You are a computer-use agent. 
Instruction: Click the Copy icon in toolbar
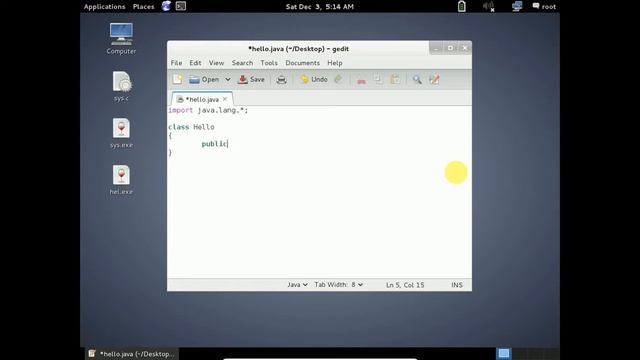click(x=378, y=80)
